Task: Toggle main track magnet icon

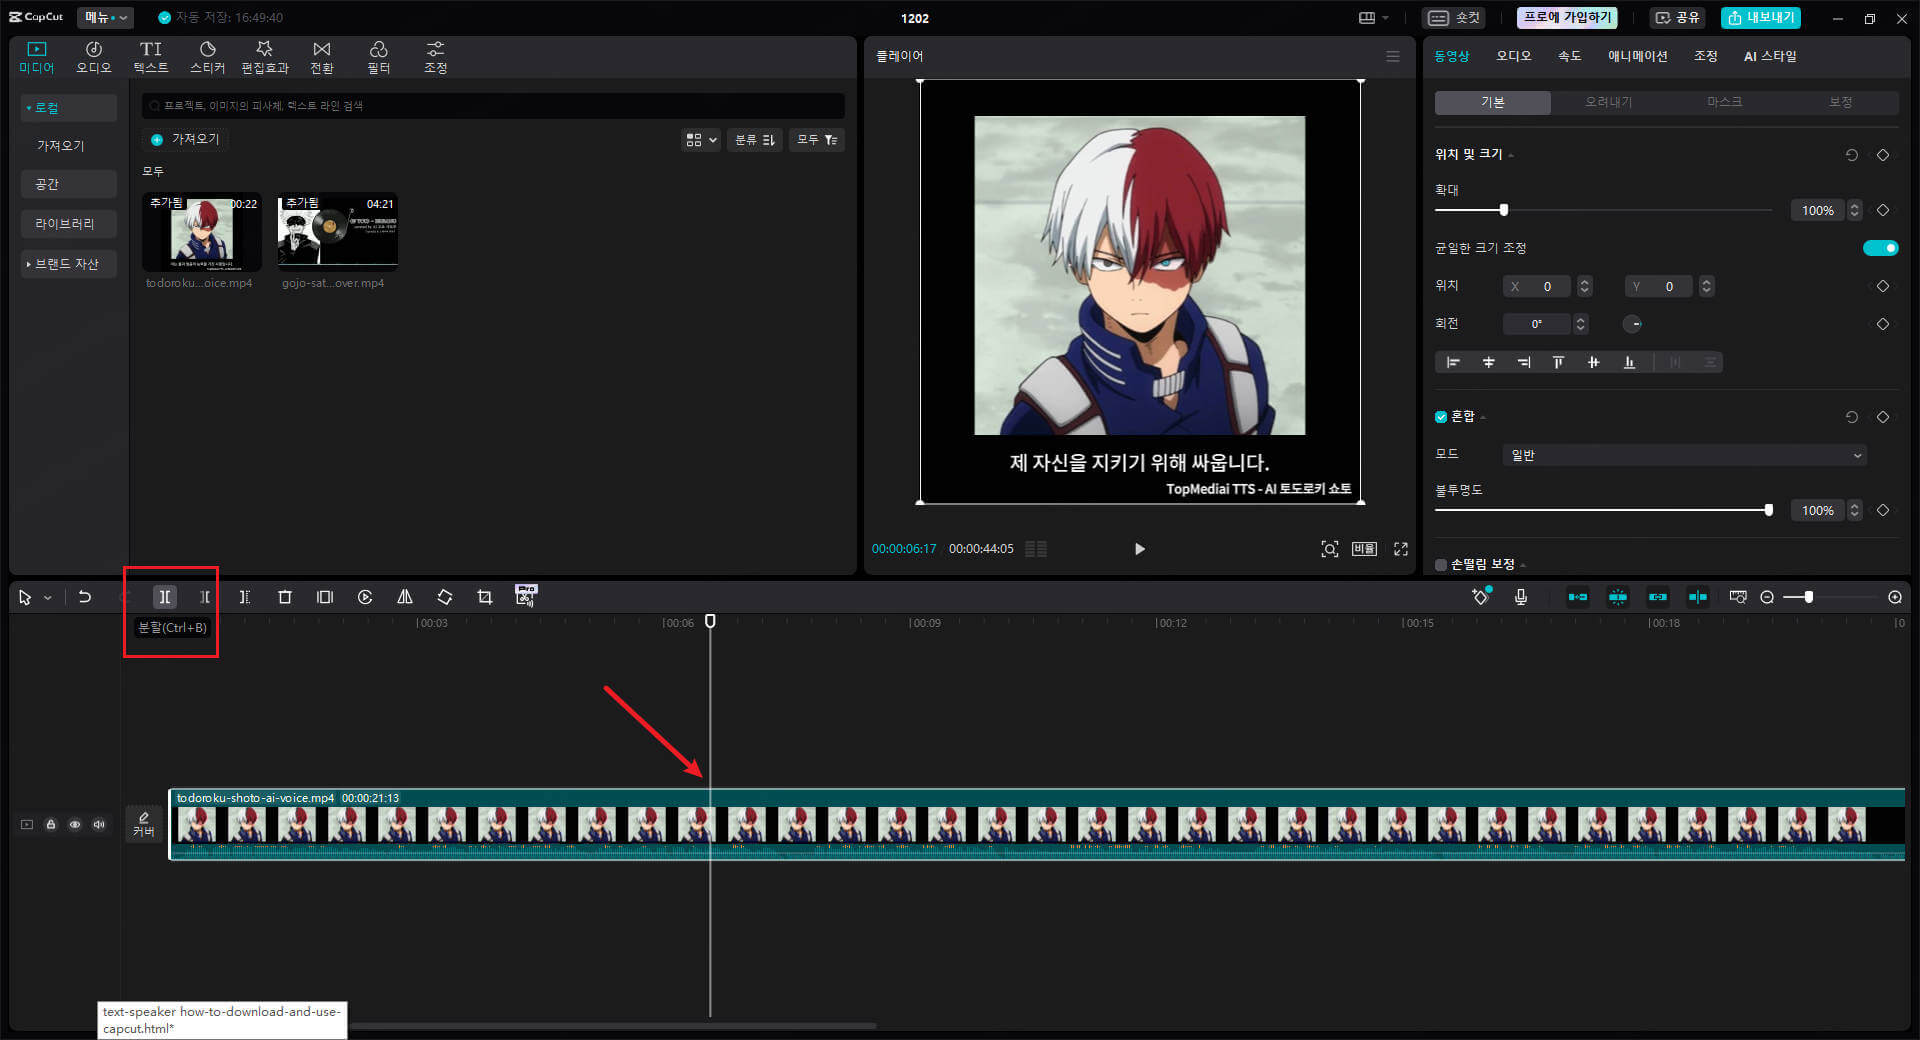Action: pos(1578,597)
